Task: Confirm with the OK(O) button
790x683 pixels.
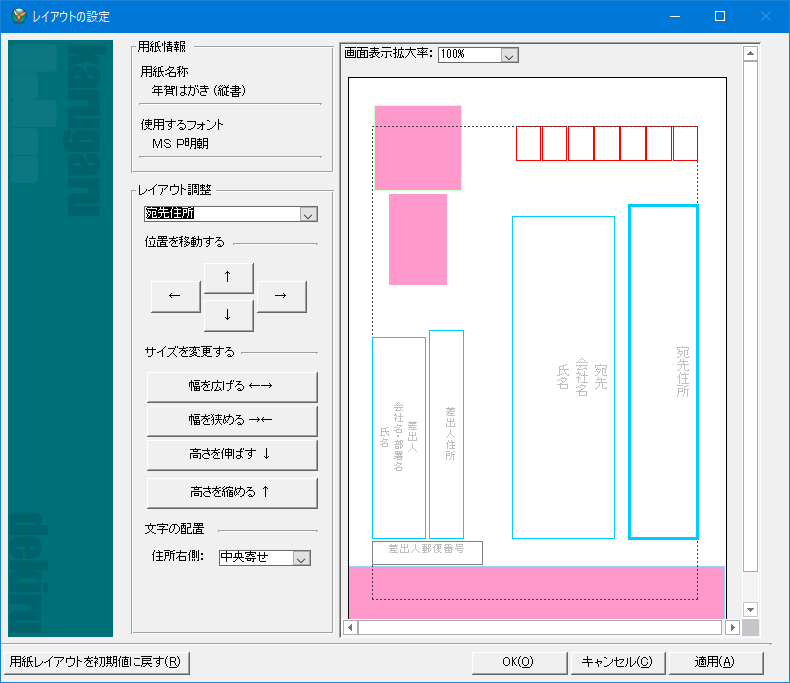Action: click(x=519, y=662)
